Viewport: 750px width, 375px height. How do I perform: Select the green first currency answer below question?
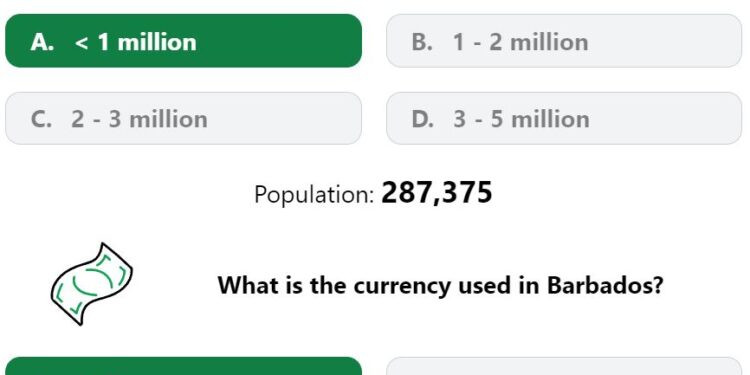click(184, 366)
